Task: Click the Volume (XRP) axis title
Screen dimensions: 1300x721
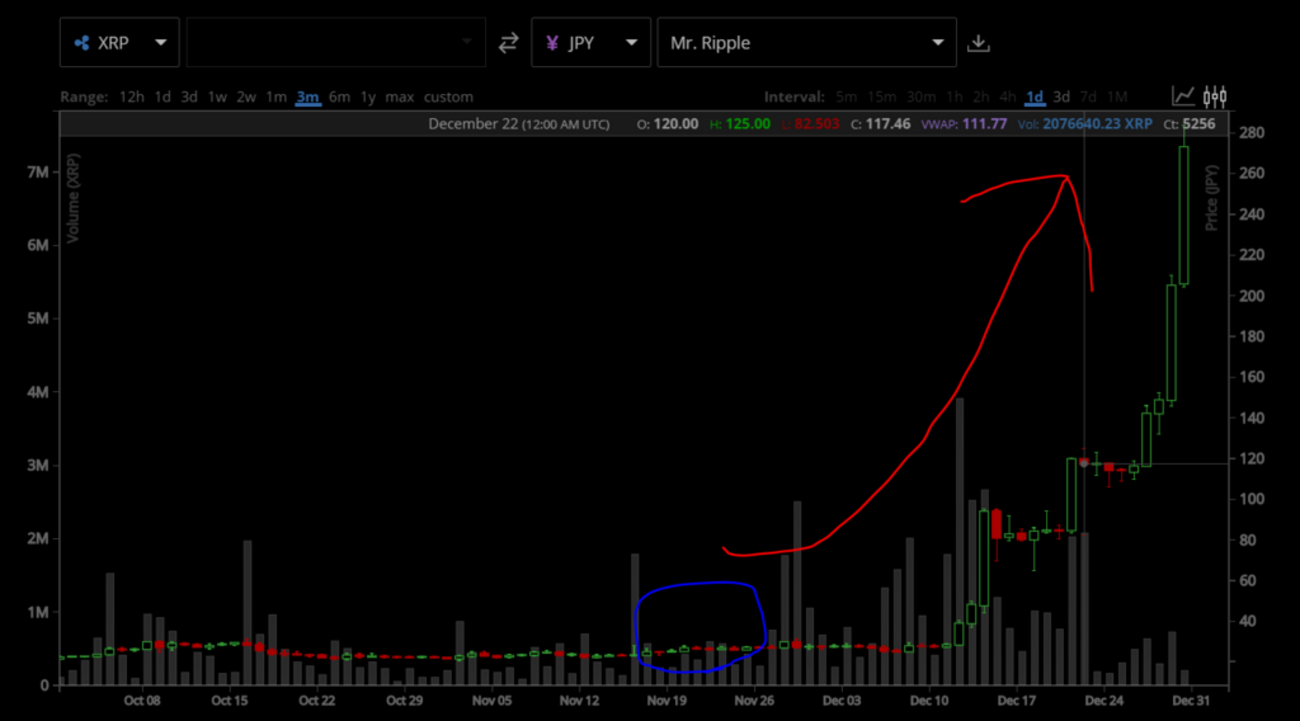Action: click(72, 198)
